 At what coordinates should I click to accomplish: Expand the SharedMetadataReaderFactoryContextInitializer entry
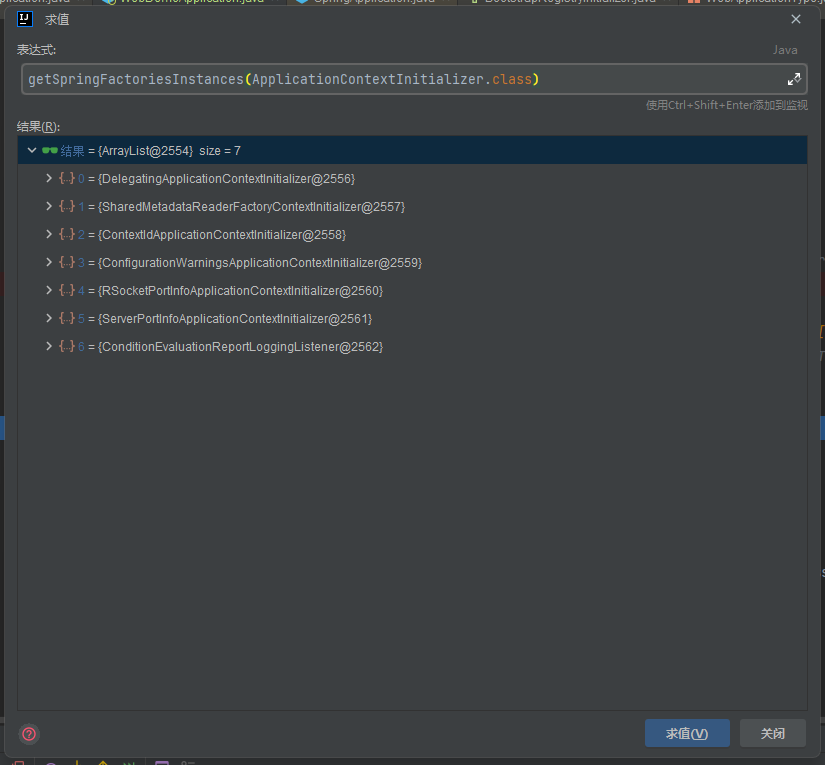point(49,206)
